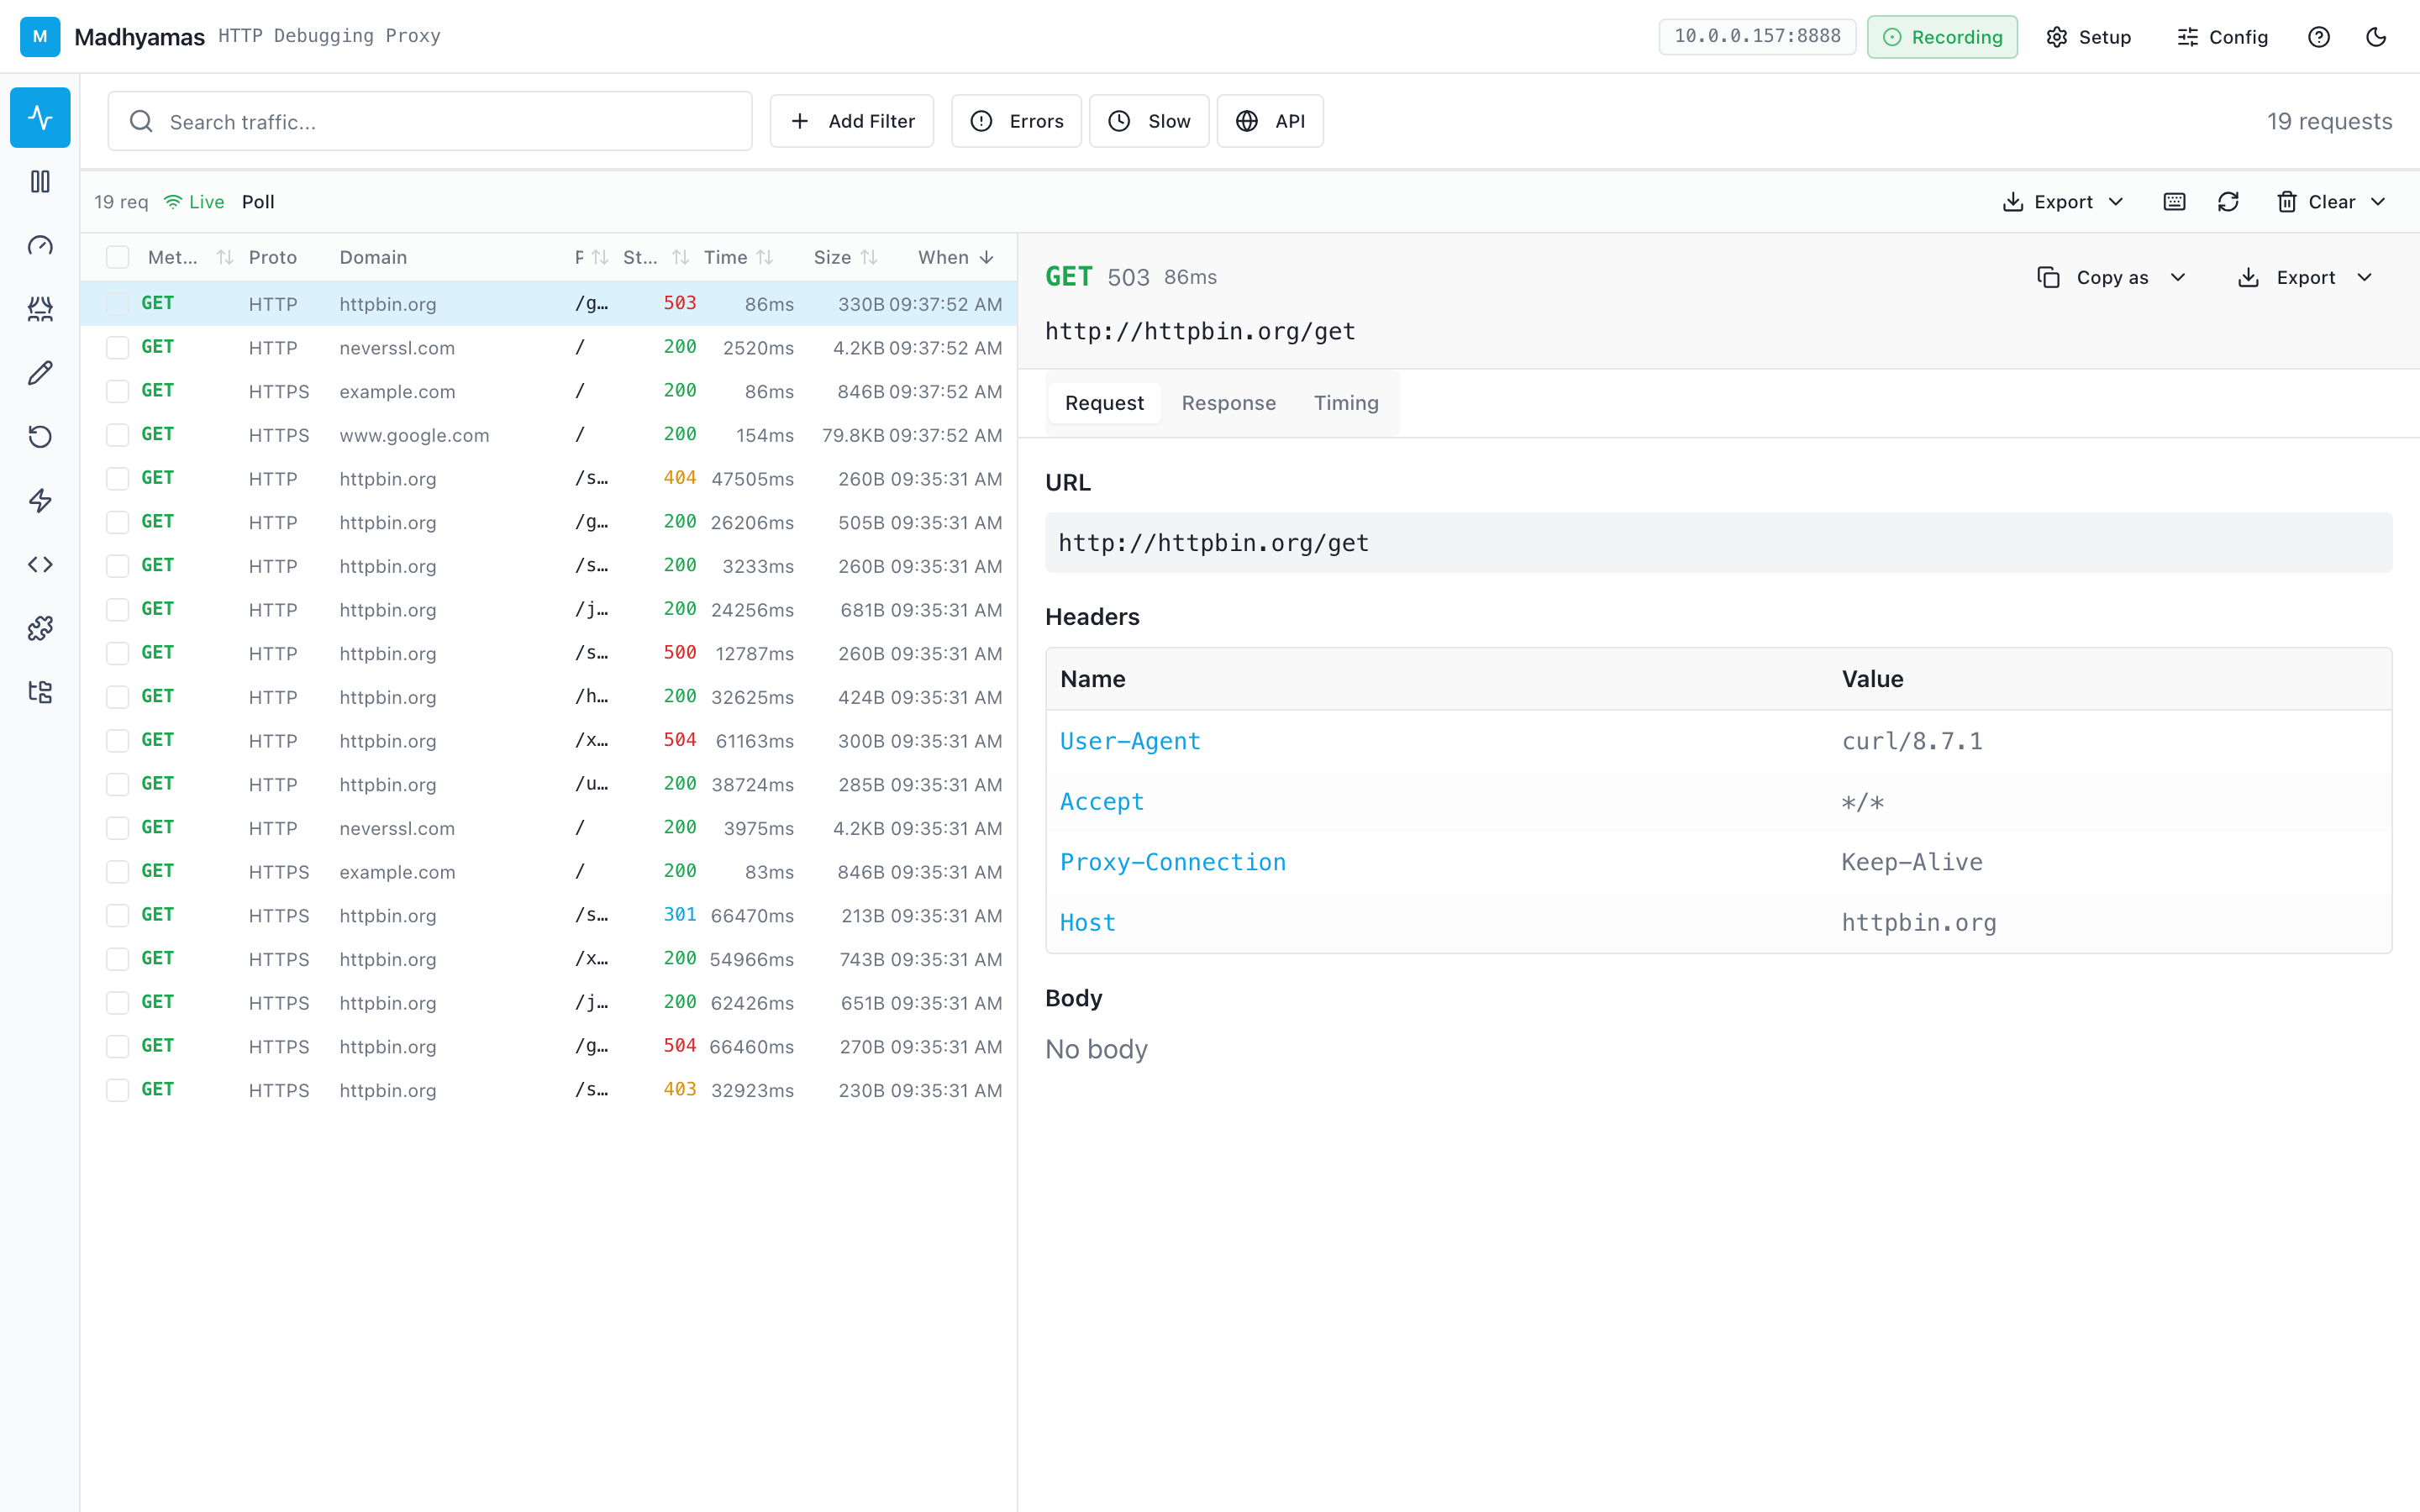This screenshot has width=2420, height=1512.
Task: Switch to the Response tab
Action: 1229,403
